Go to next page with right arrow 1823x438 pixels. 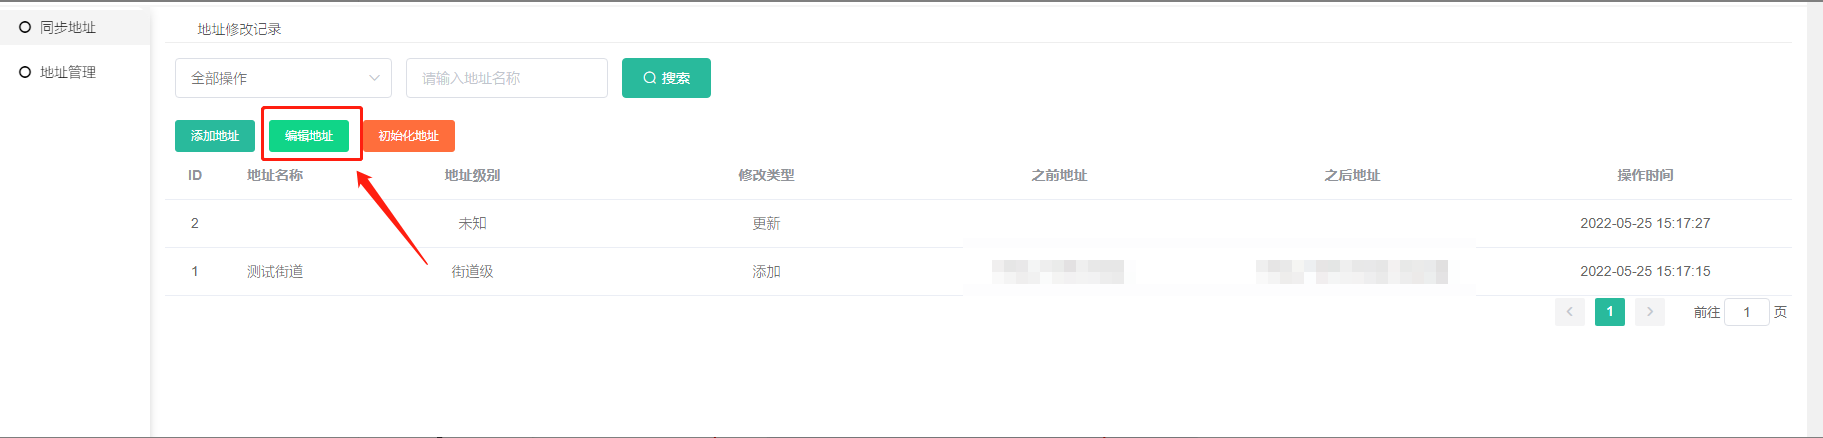[x=1650, y=312]
